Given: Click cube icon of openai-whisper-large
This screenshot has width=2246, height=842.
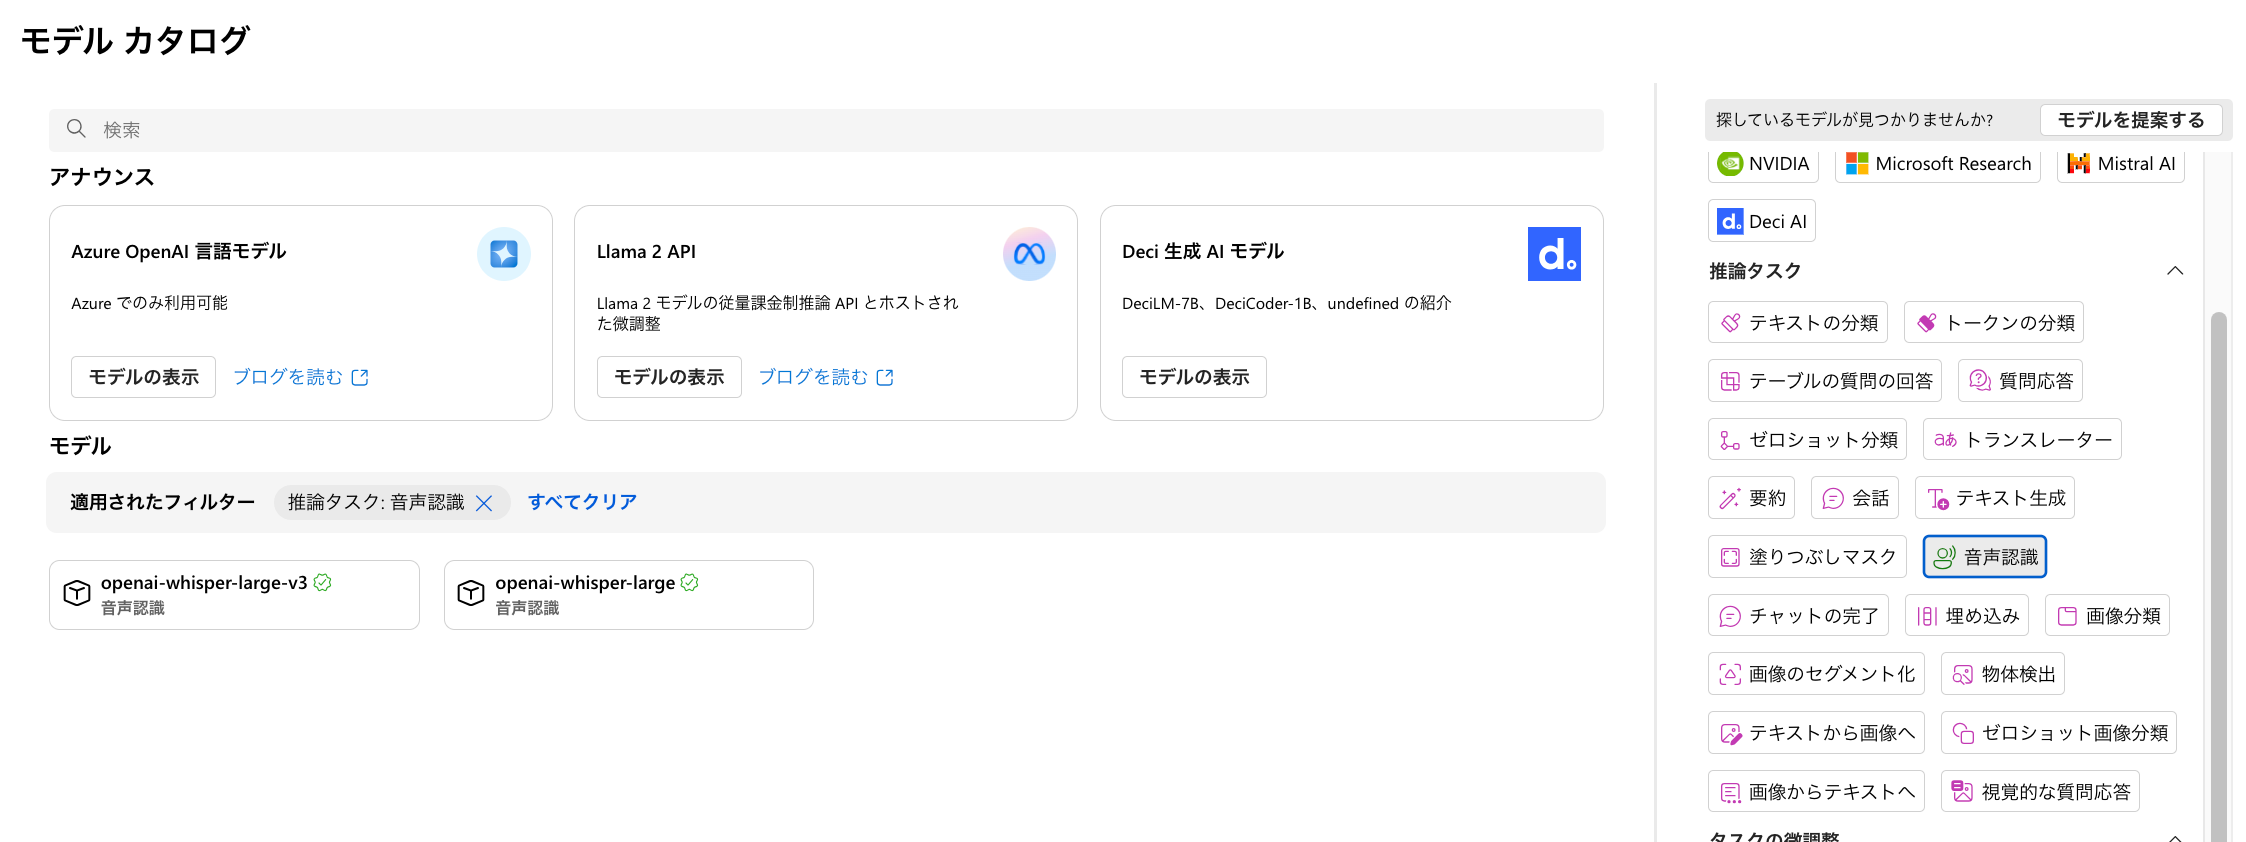Looking at the screenshot, I should pos(471,594).
